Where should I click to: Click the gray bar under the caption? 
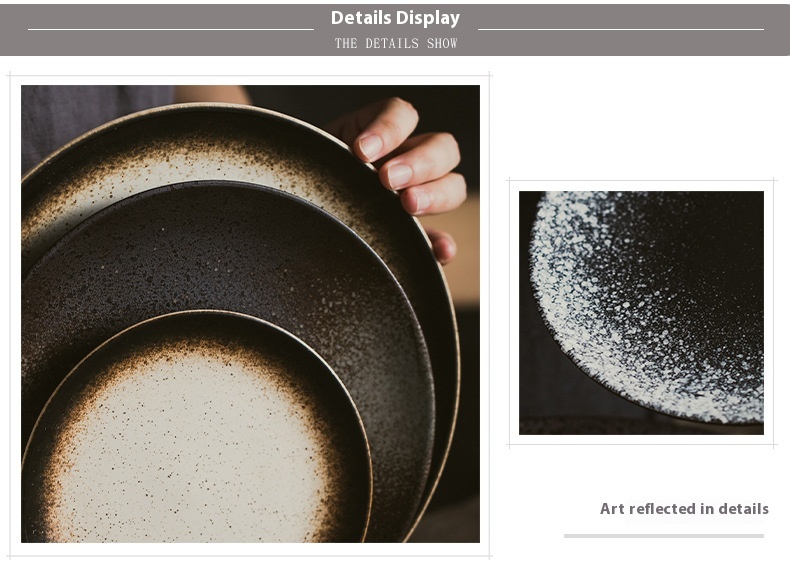point(664,536)
